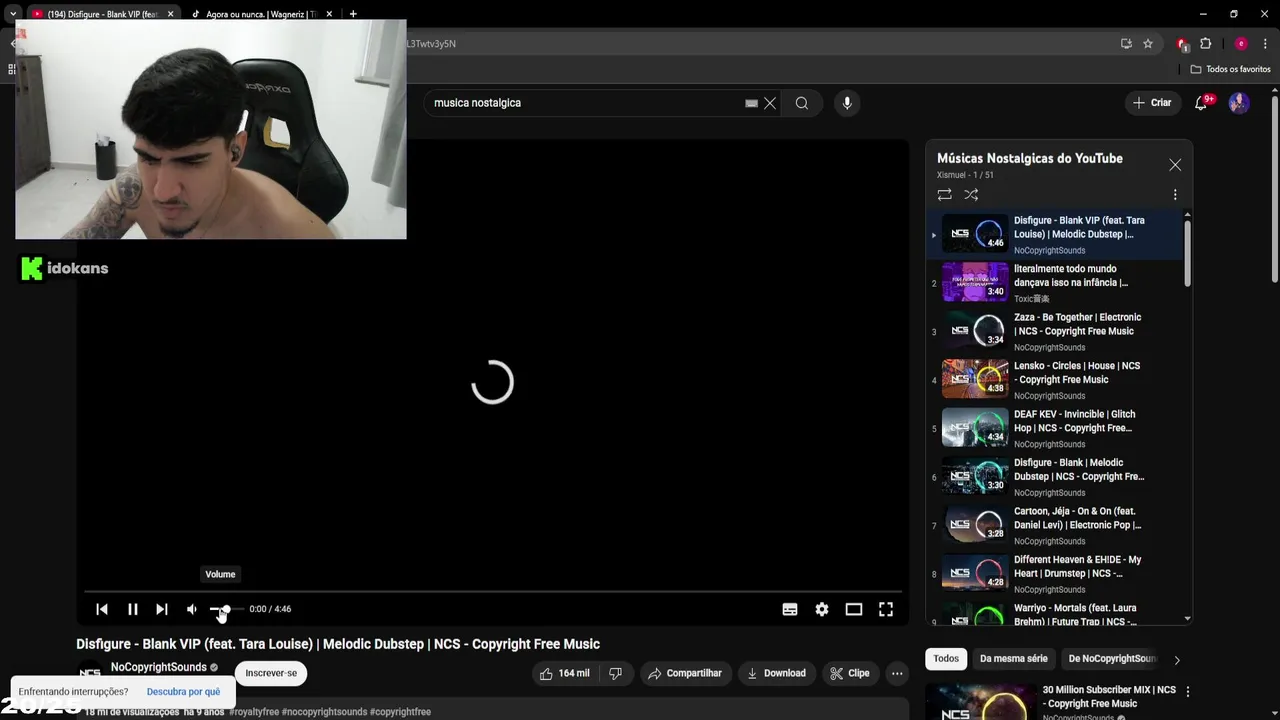1280x720 pixels.
Task: Click the install/cast icon in address bar
Action: point(1126,44)
